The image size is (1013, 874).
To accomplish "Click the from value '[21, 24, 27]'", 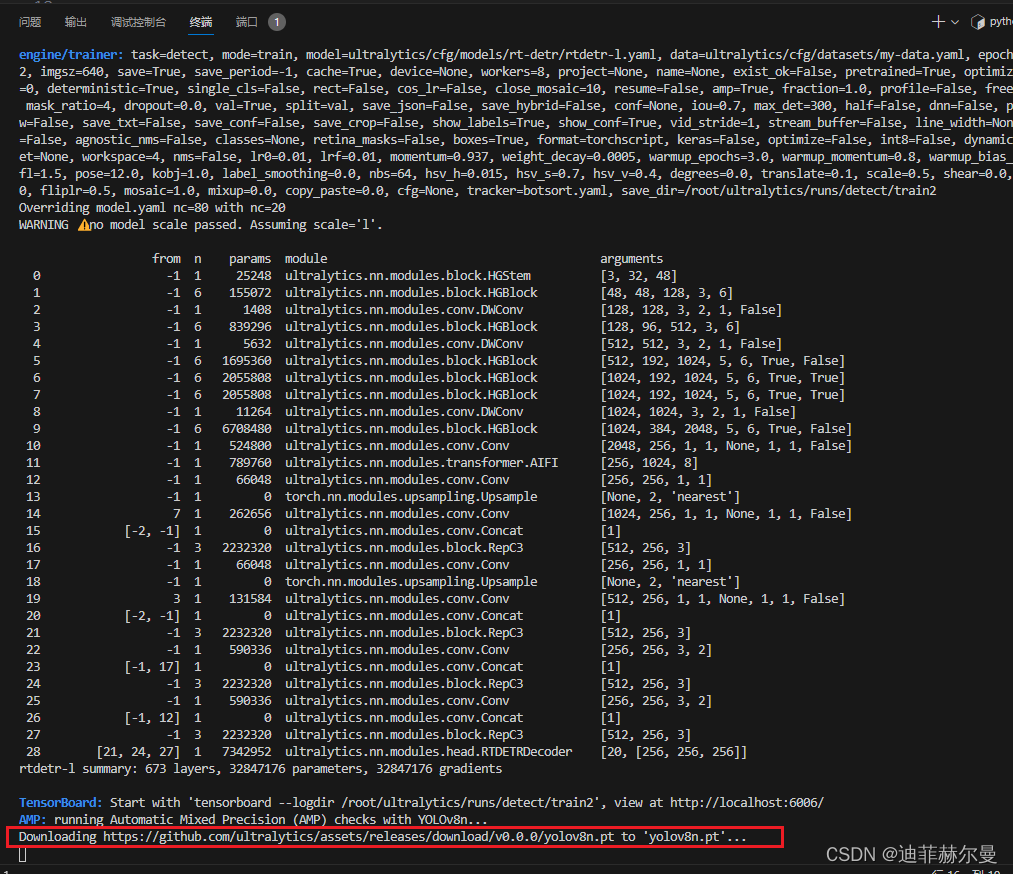I will [x=138, y=751].
